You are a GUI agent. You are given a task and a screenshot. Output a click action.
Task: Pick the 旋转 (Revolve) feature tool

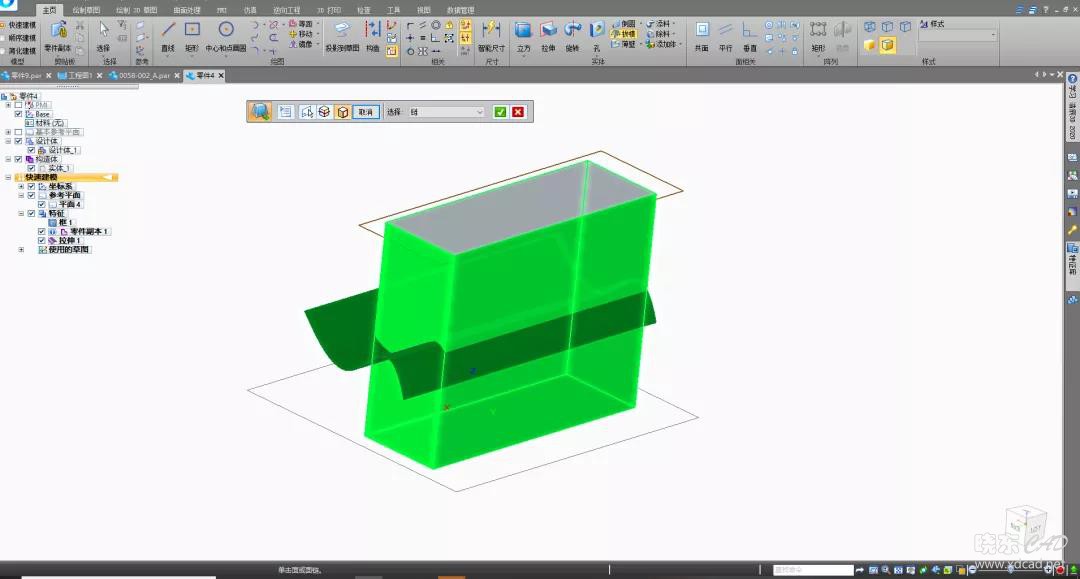pos(572,33)
